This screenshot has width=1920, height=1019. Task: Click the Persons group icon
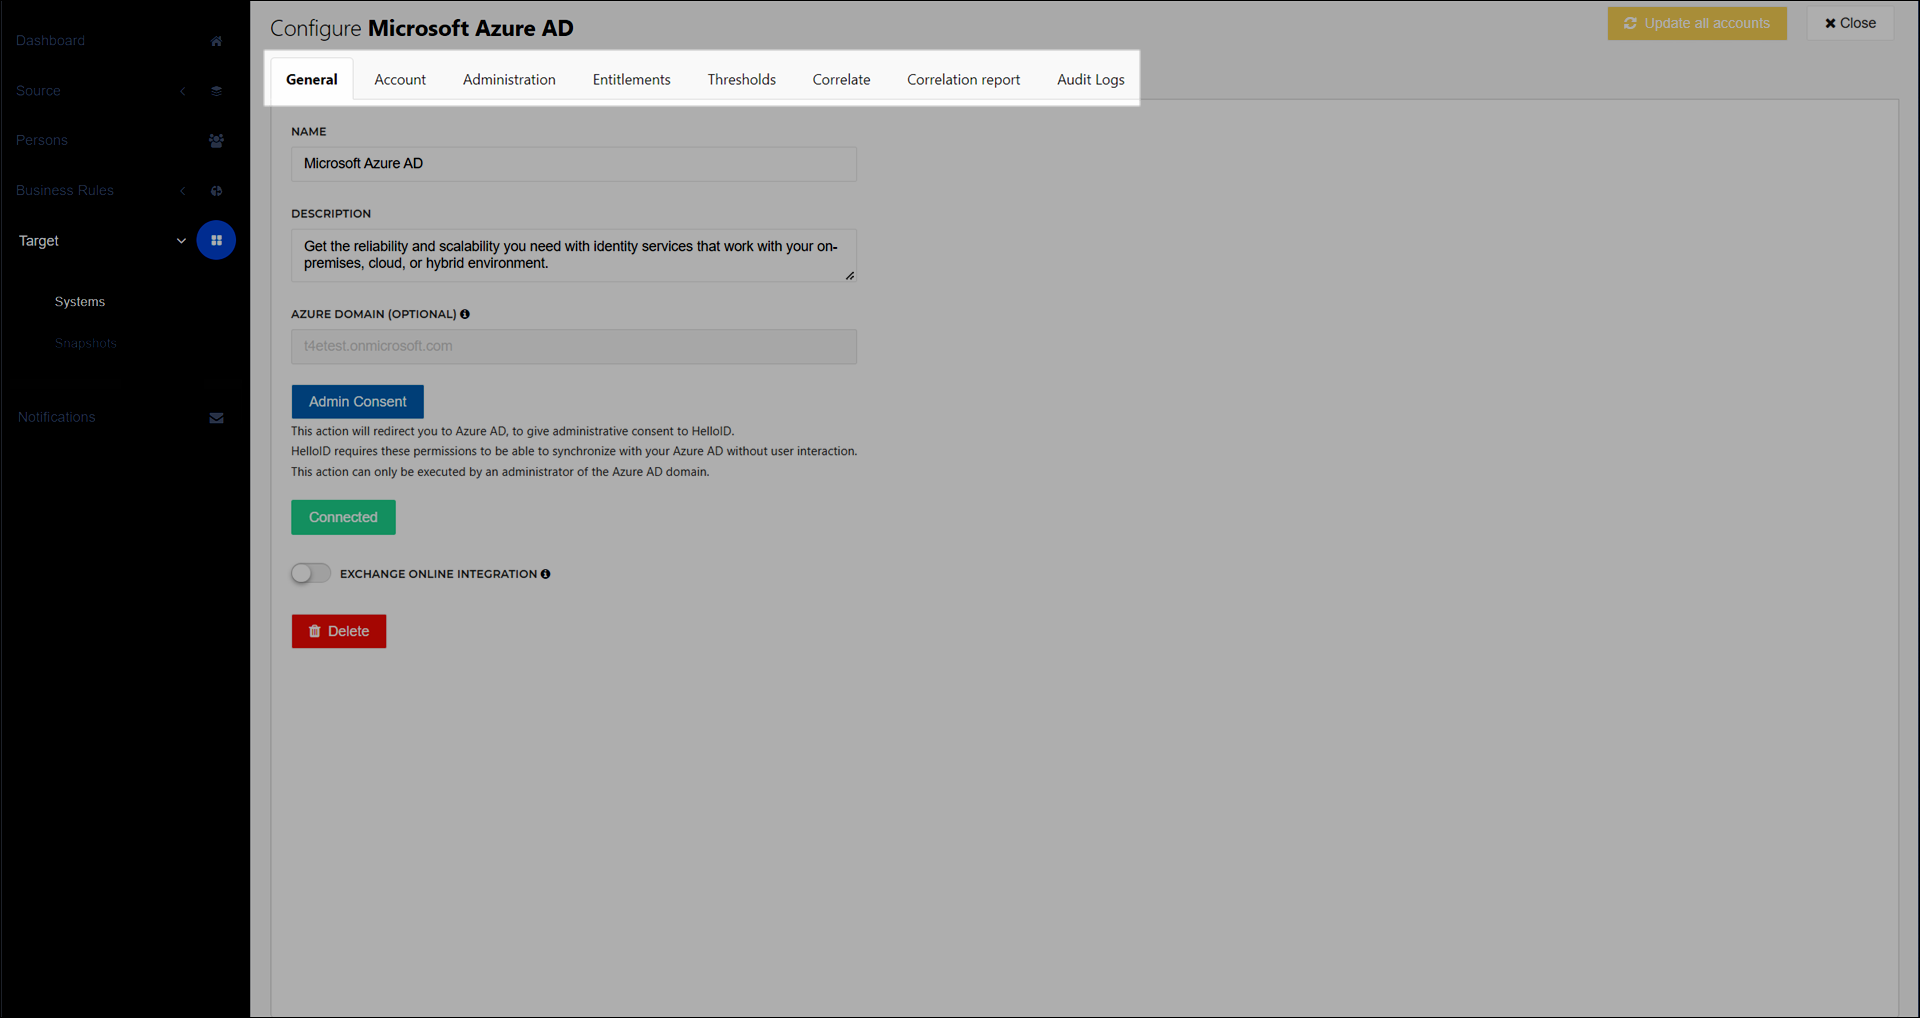[x=216, y=141]
